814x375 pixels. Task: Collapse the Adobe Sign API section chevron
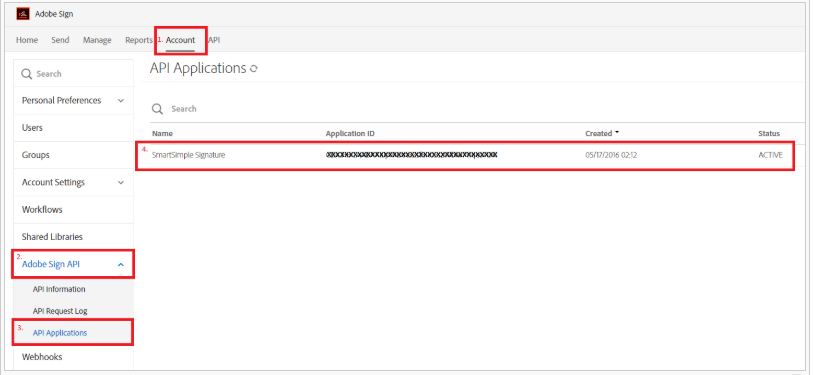point(121,265)
